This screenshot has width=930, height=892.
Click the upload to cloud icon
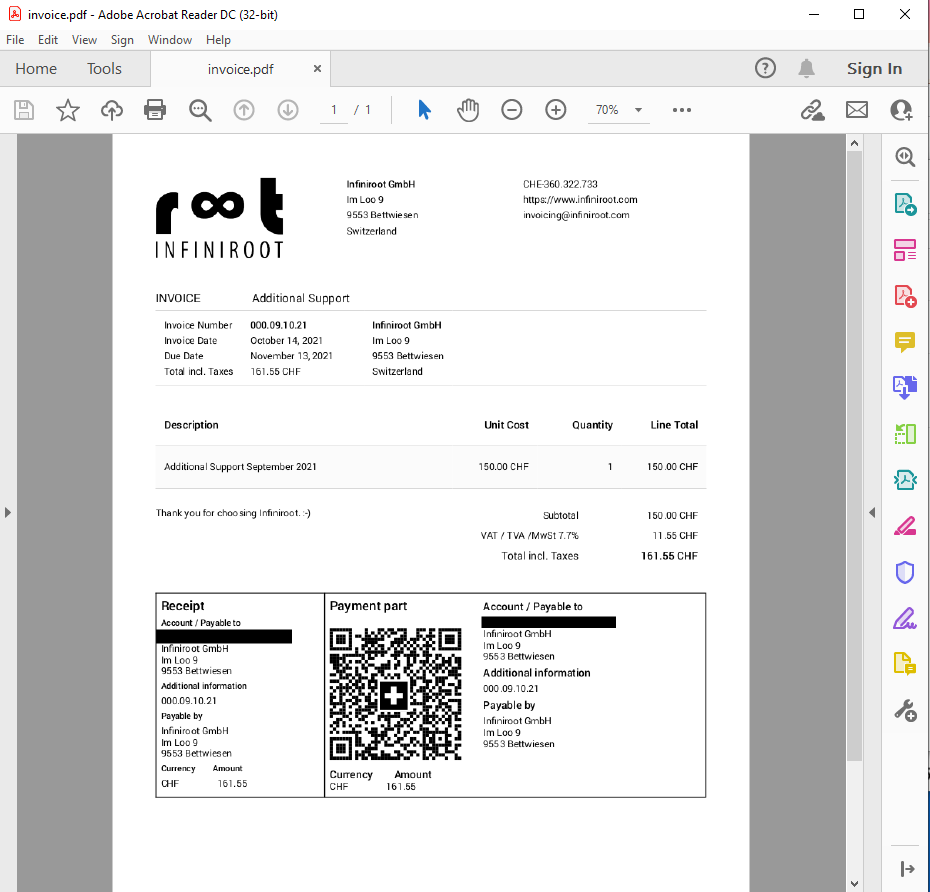[112, 110]
